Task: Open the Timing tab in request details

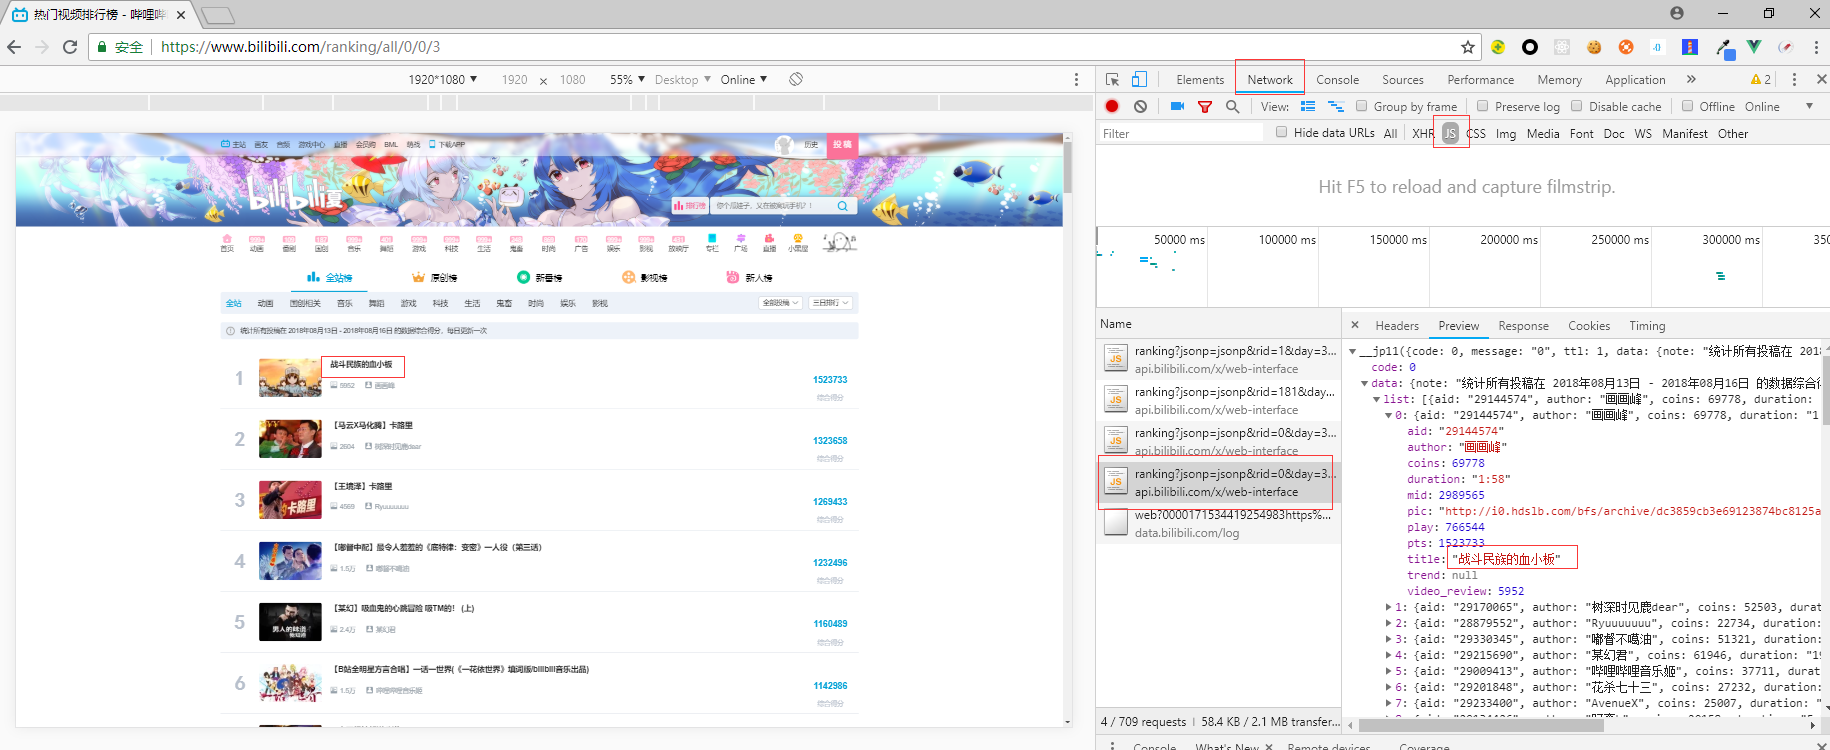Action: tap(1647, 325)
